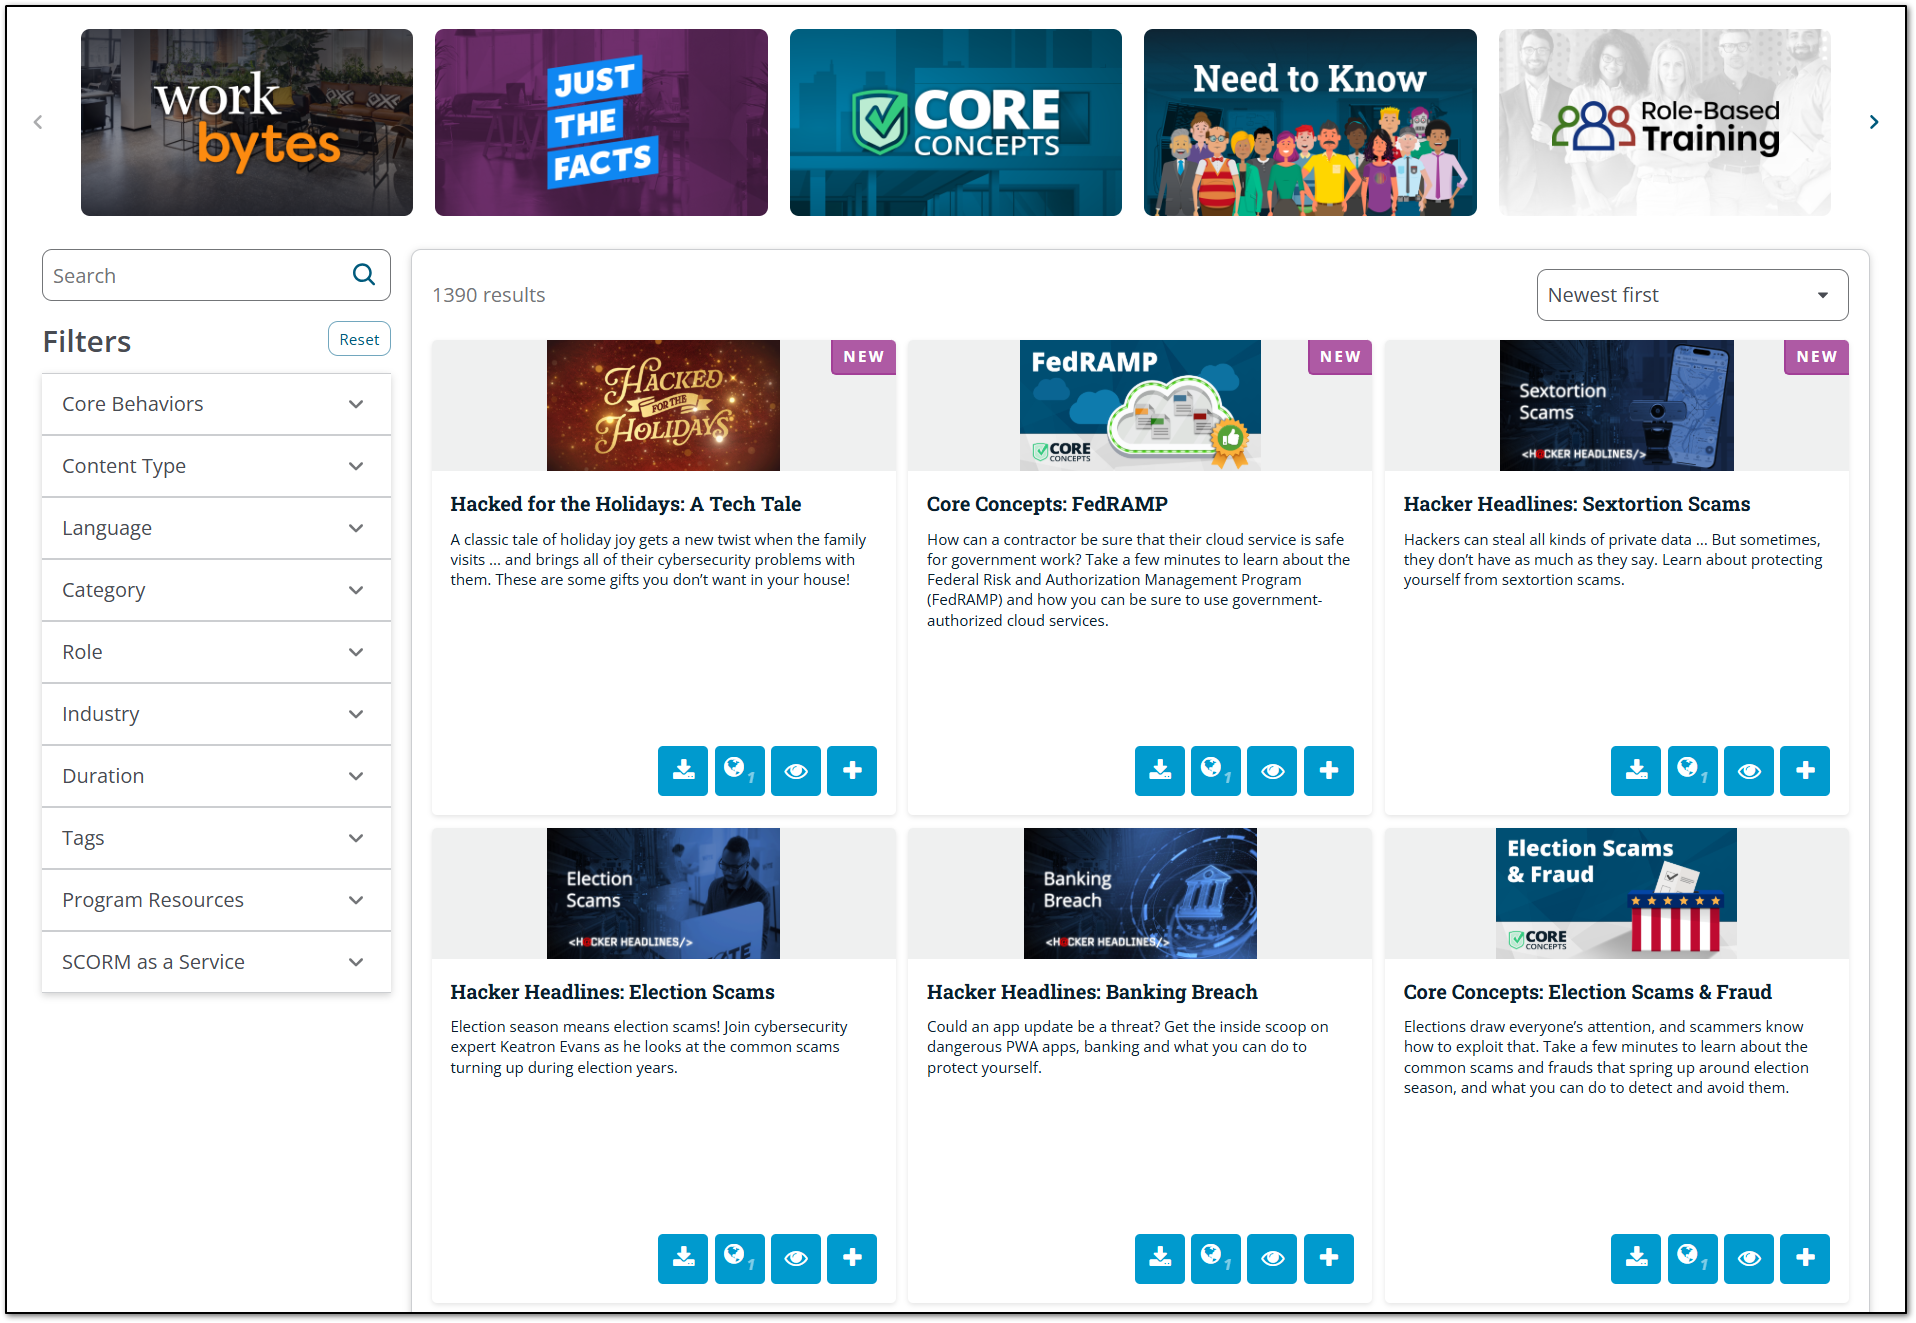Add Hacker Headlines: Election Scams with the plus icon
This screenshot has height=1323, width=1916.
click(x=852, y=1258)
